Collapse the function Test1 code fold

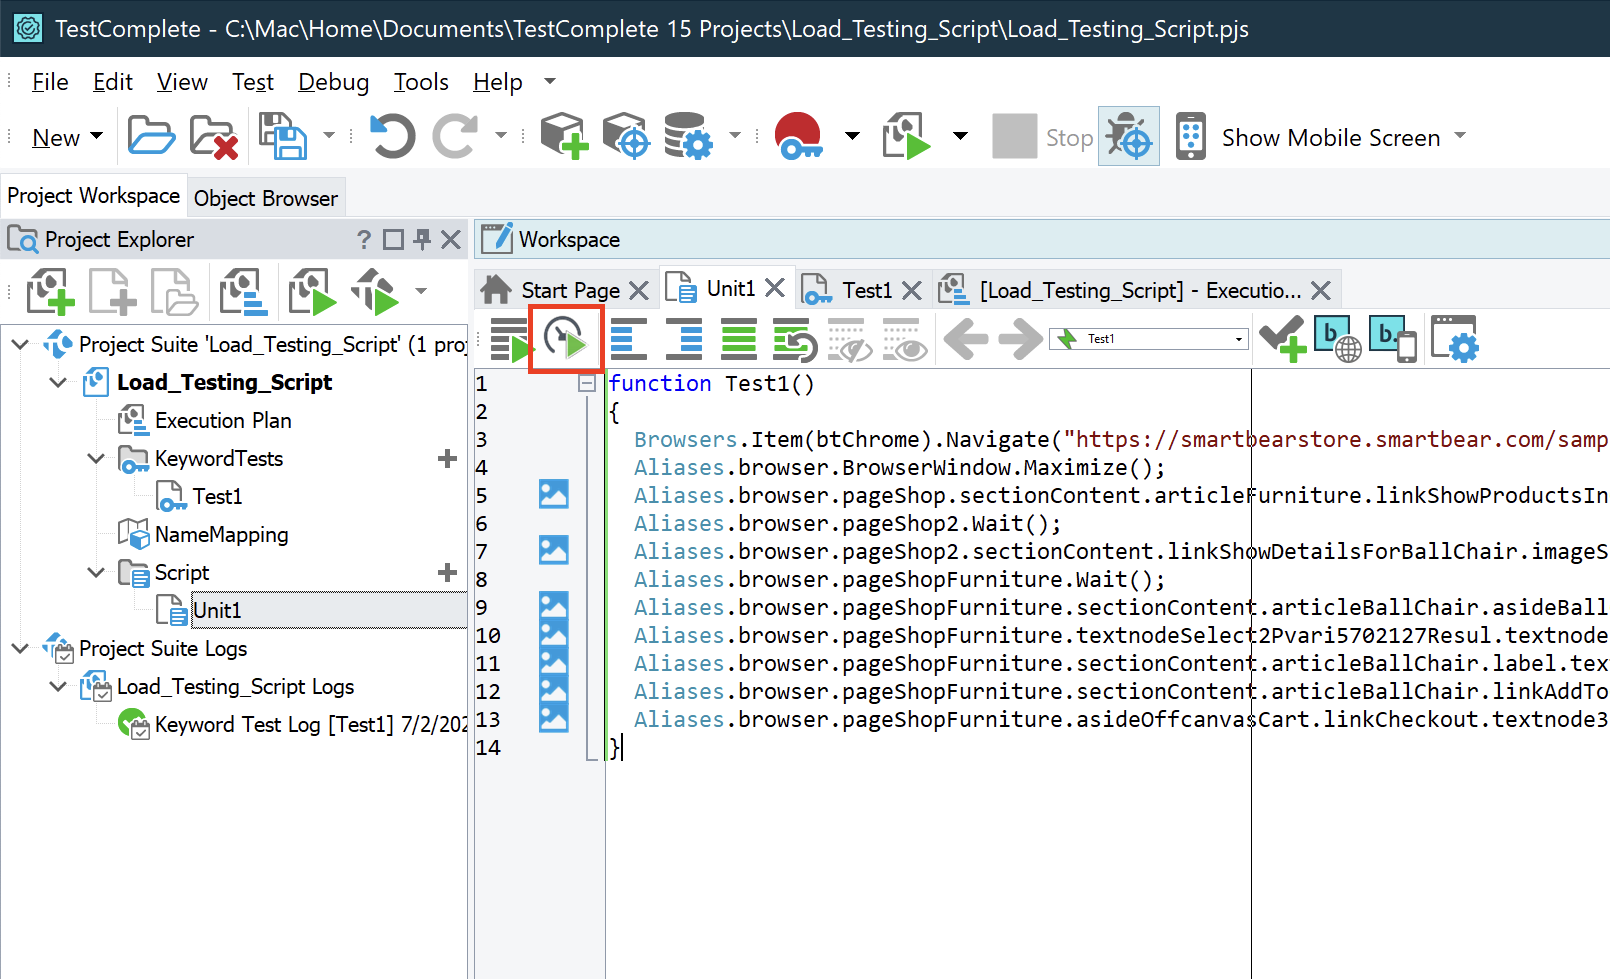tap(587, 383)
